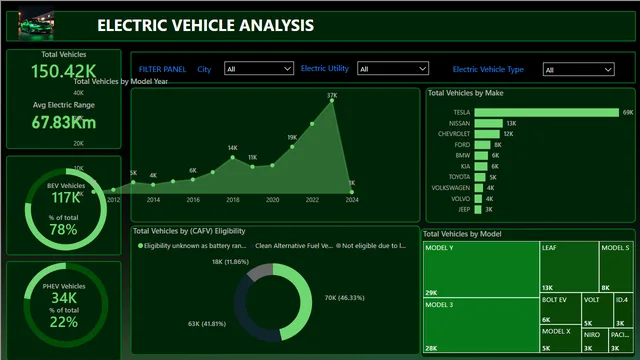Click the ELECTRIC VEHICLE ANALYSIS title

tap(205, 25)
